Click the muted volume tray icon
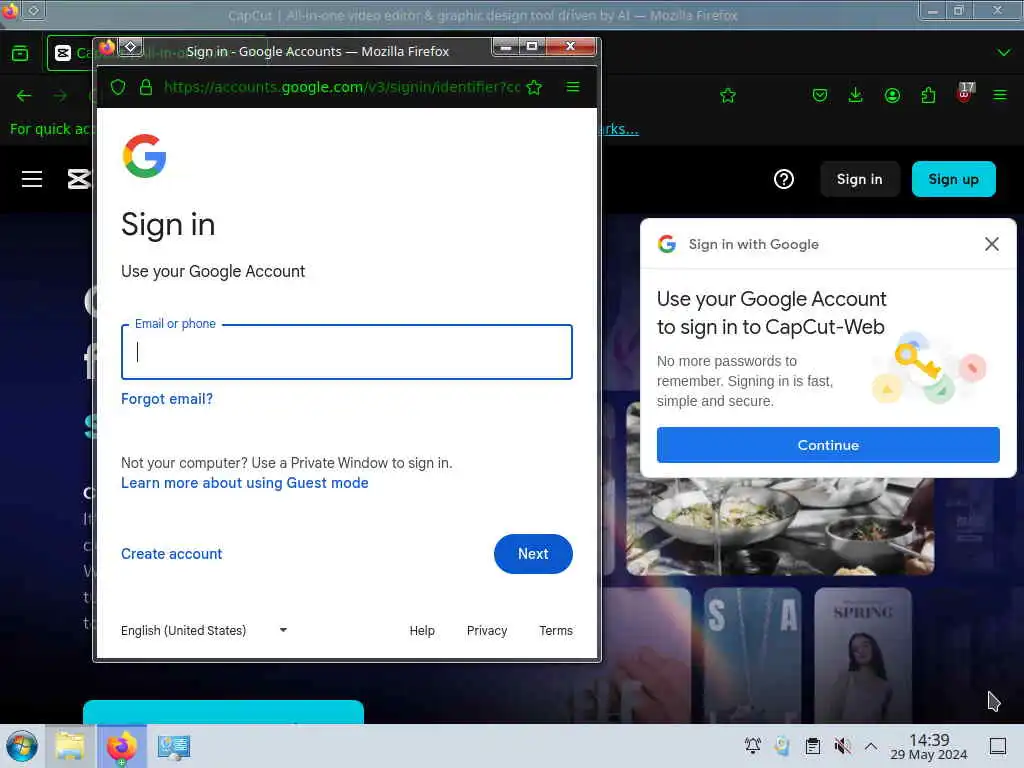1024x768 pixels. coord(842,746)
